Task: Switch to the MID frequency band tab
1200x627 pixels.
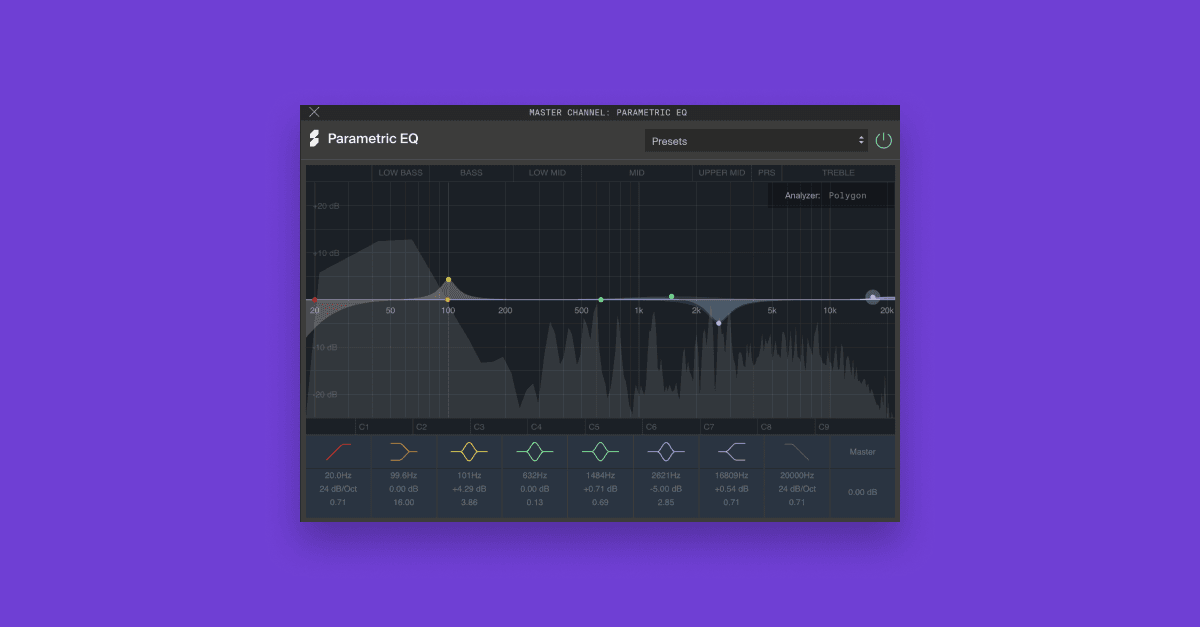Action: point(636,172)
